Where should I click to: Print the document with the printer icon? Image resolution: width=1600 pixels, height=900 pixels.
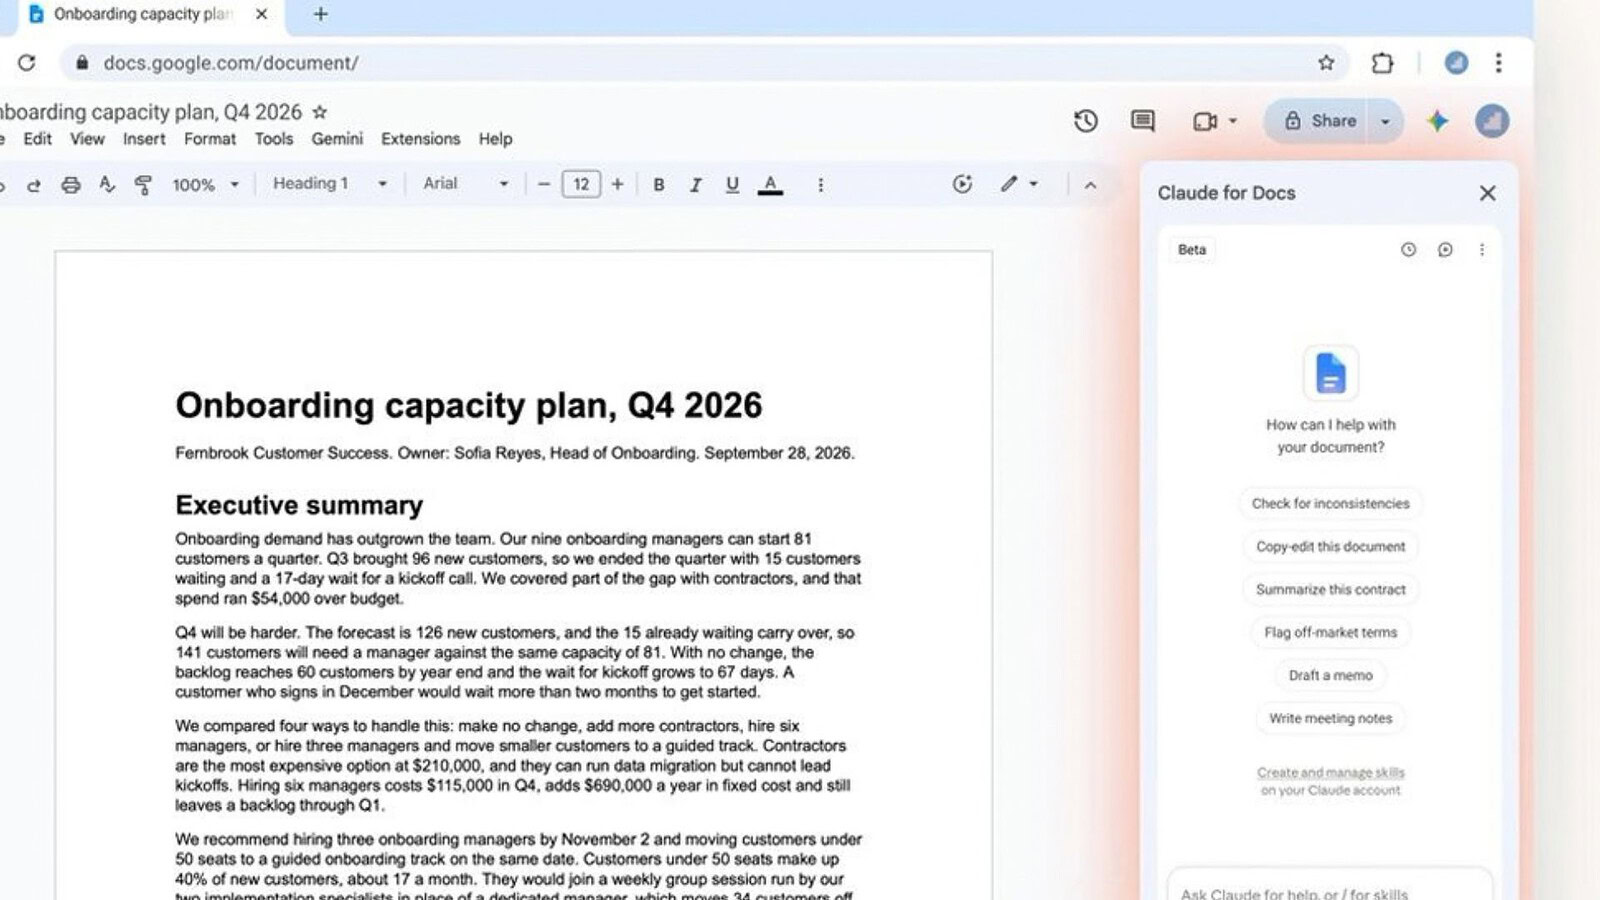71,185
